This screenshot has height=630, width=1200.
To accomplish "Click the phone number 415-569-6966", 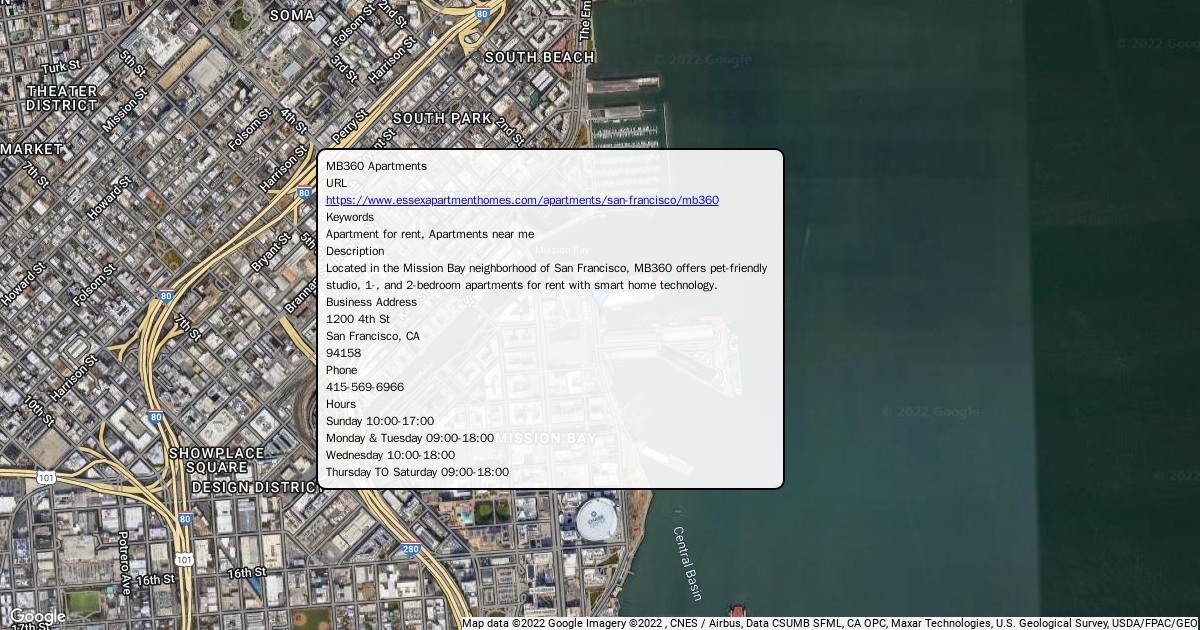I will pos(365,387).
